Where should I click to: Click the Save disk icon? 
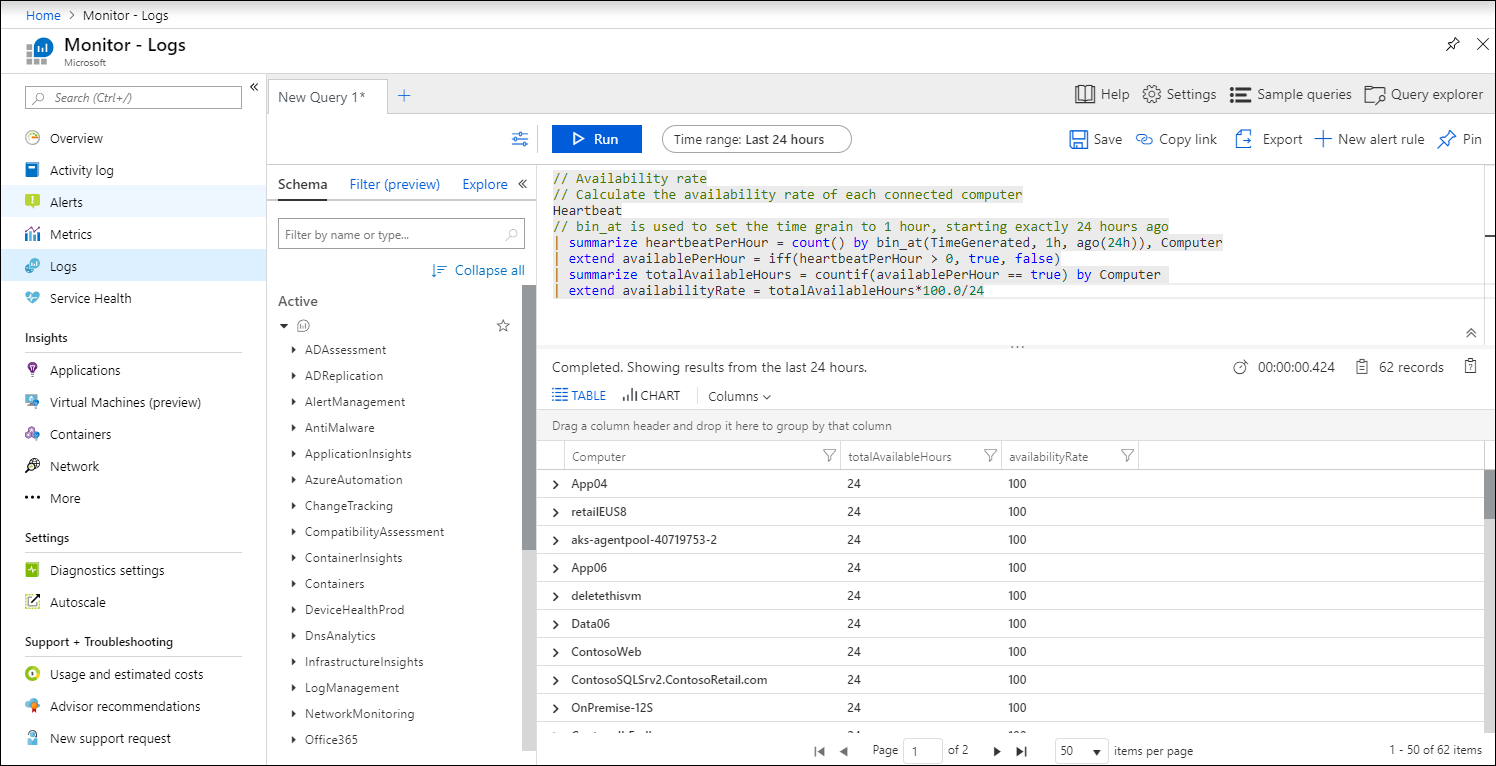click(x=1079, y=139)
